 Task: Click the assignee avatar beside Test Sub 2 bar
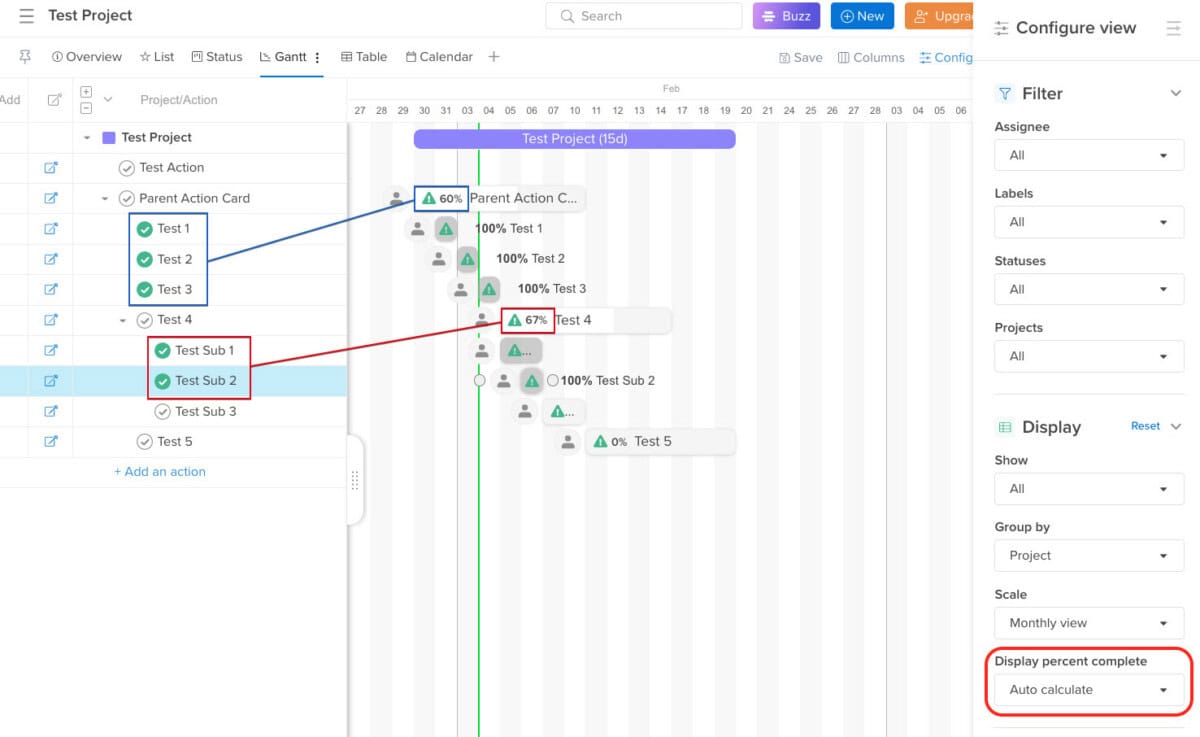(504, 380)
